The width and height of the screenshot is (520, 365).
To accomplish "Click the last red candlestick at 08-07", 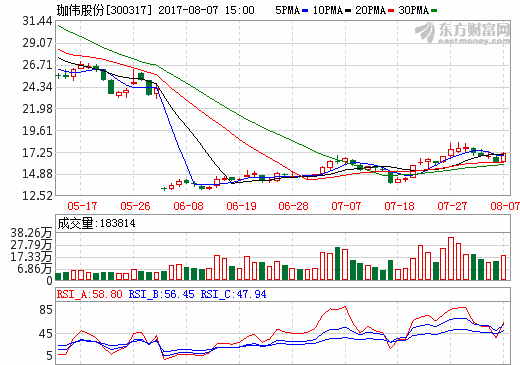I will tap(503, 157).
